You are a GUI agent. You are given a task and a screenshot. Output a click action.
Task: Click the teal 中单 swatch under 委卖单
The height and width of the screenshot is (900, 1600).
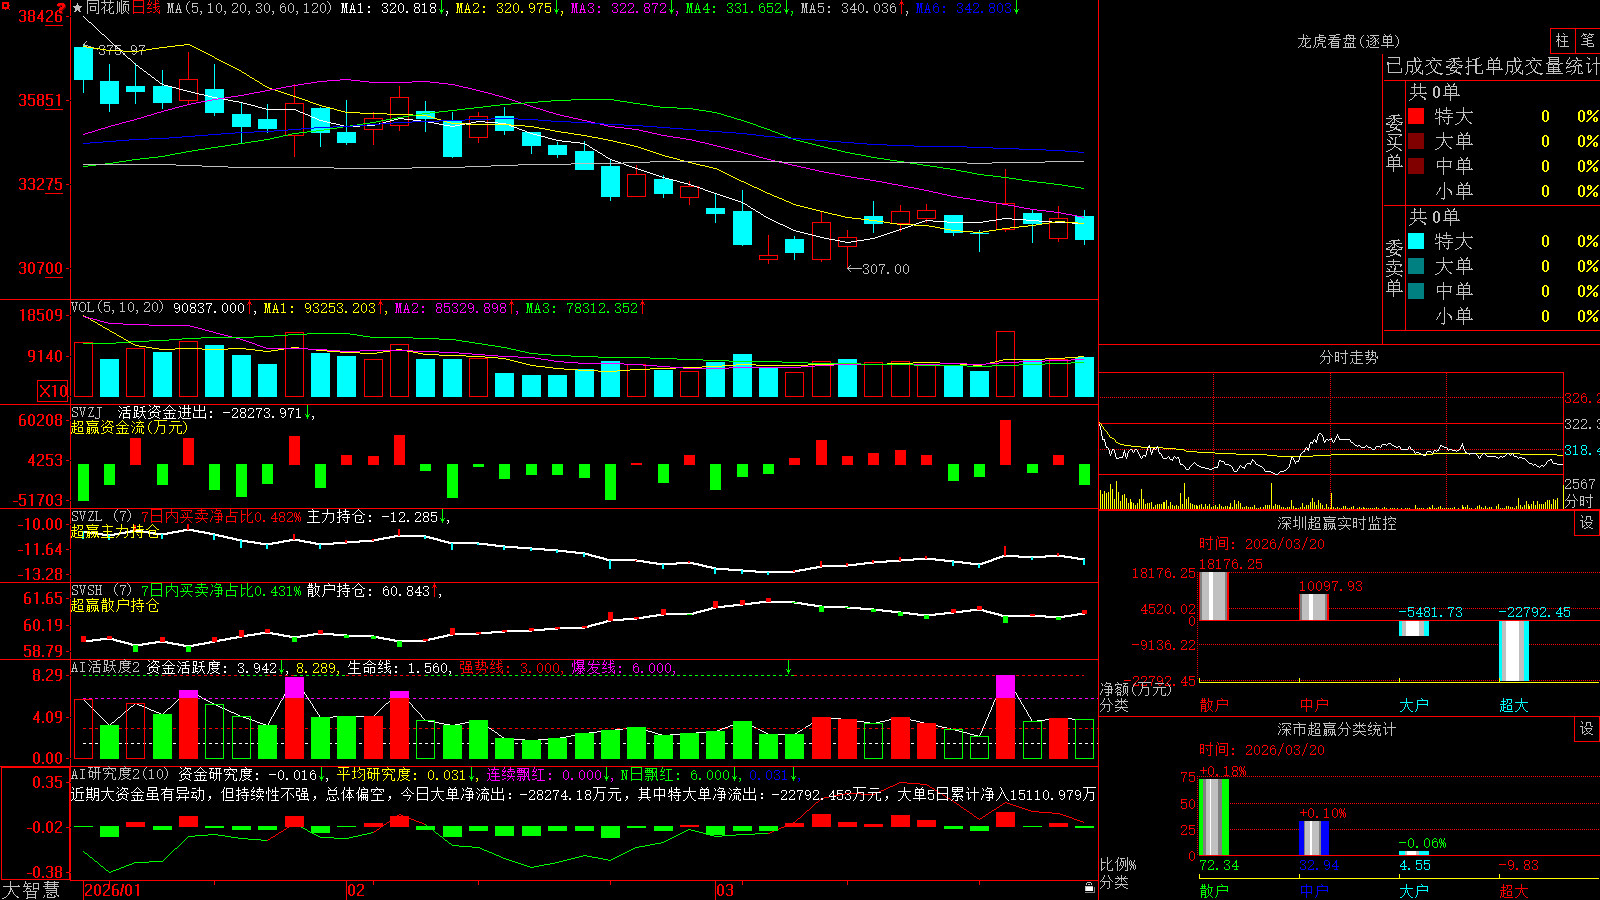tap(1416, 291)
